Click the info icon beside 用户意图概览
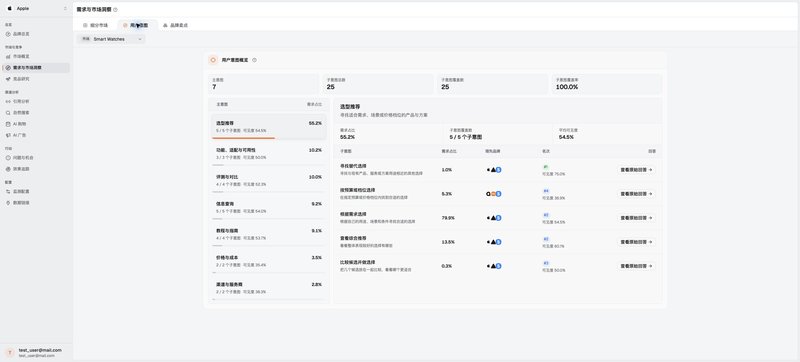Screen dimensions: 800x362 point(254,60)
